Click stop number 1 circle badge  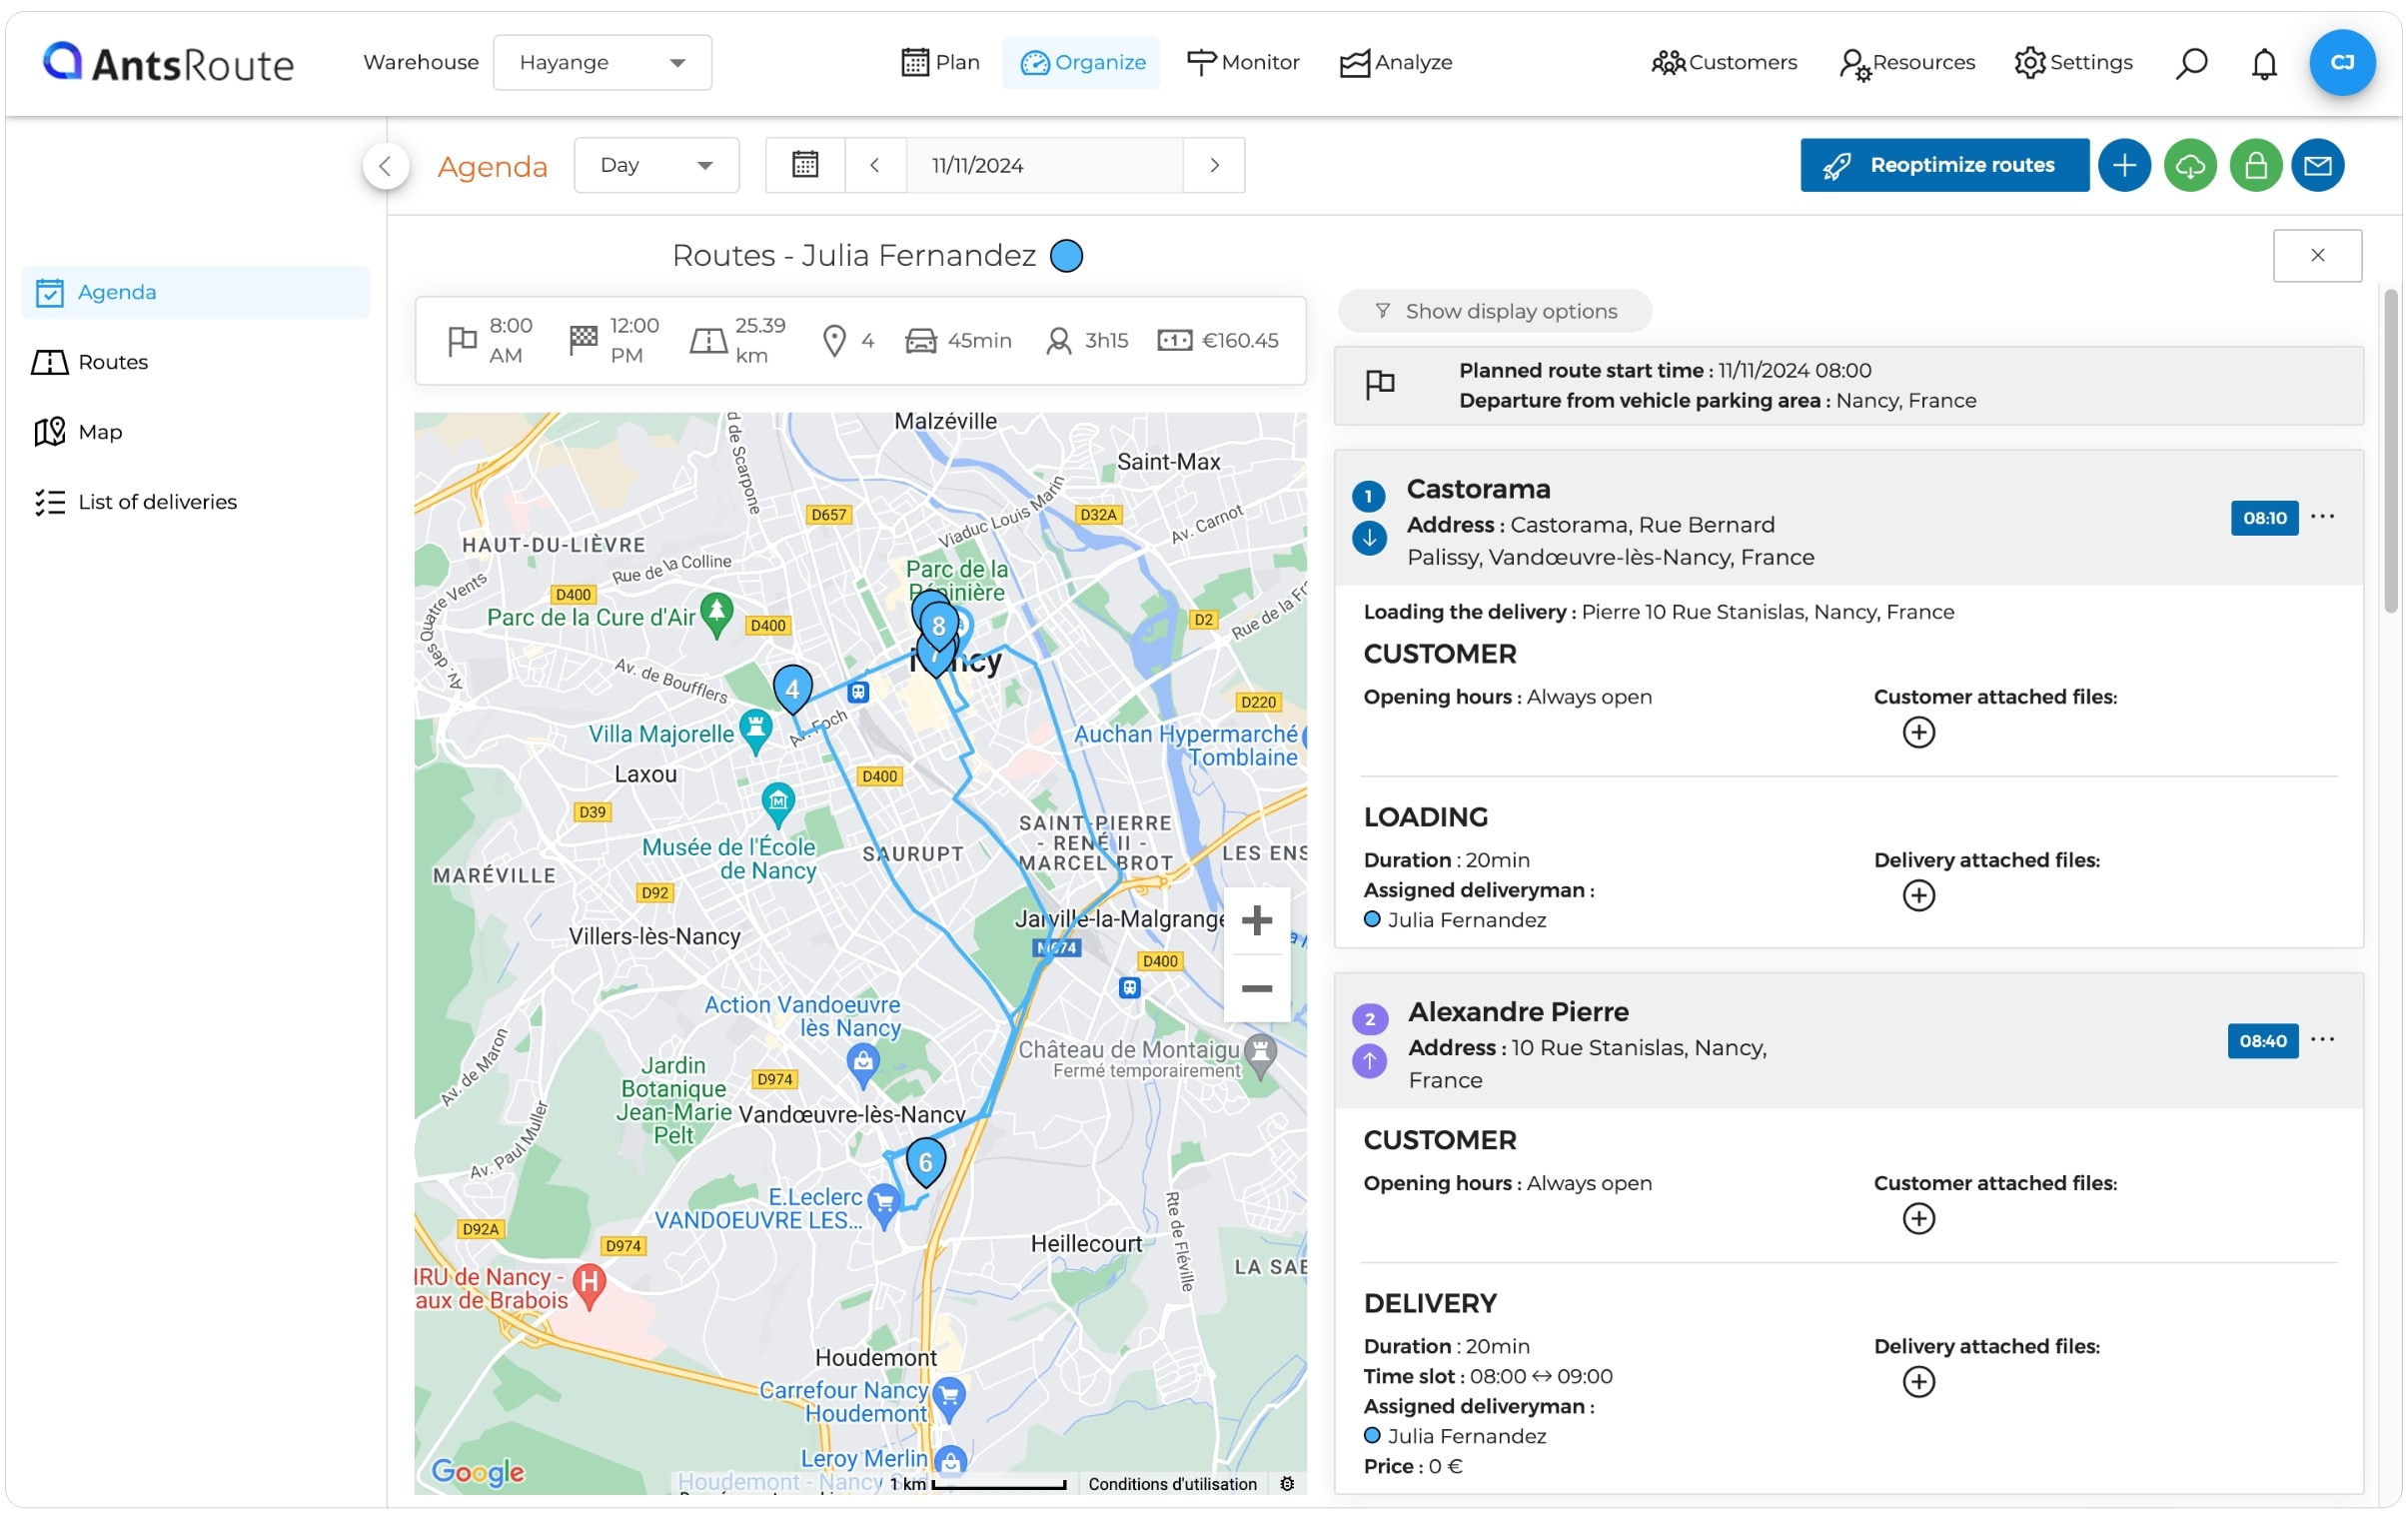click(1368, 496)
